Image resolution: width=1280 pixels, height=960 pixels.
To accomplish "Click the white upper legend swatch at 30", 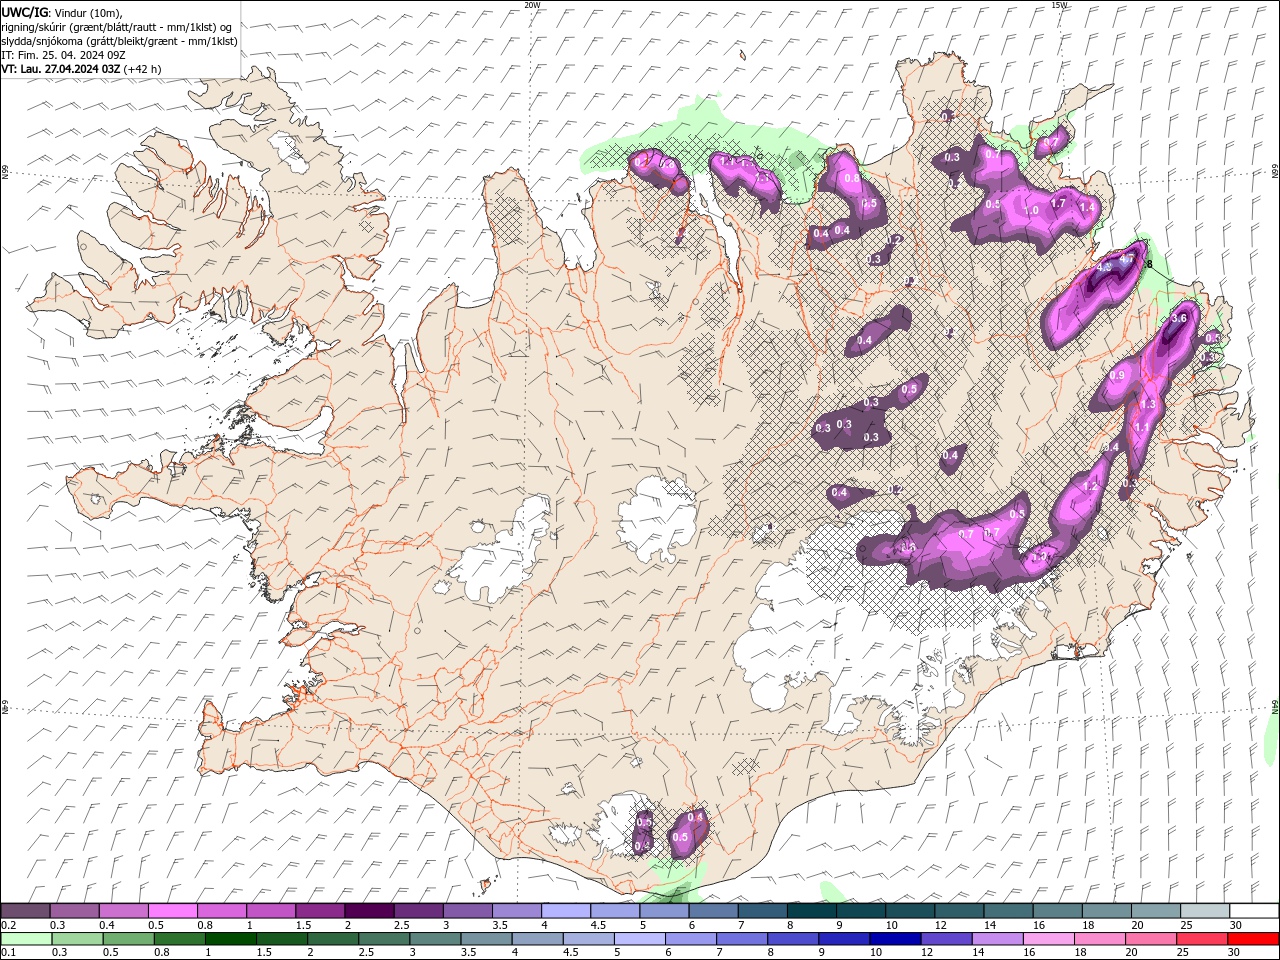I will pyautogui.click(x=1255, y=911).
